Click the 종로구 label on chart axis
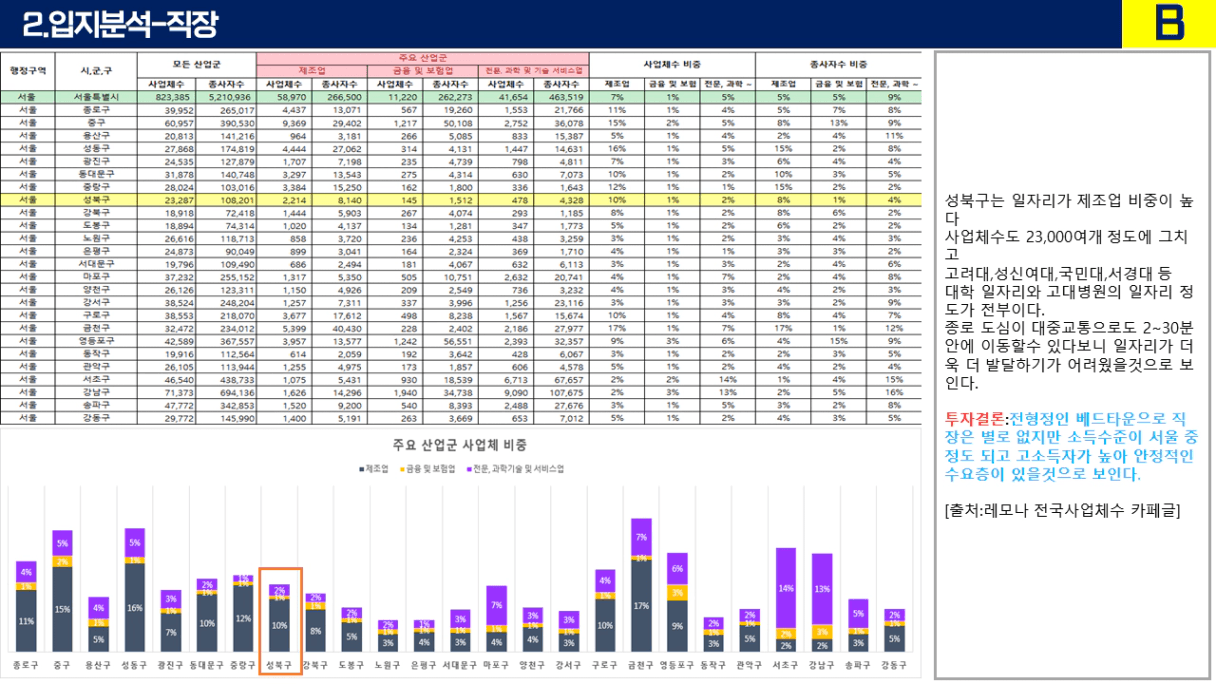This screenshot has height=684, width=1216. [26, 664]
